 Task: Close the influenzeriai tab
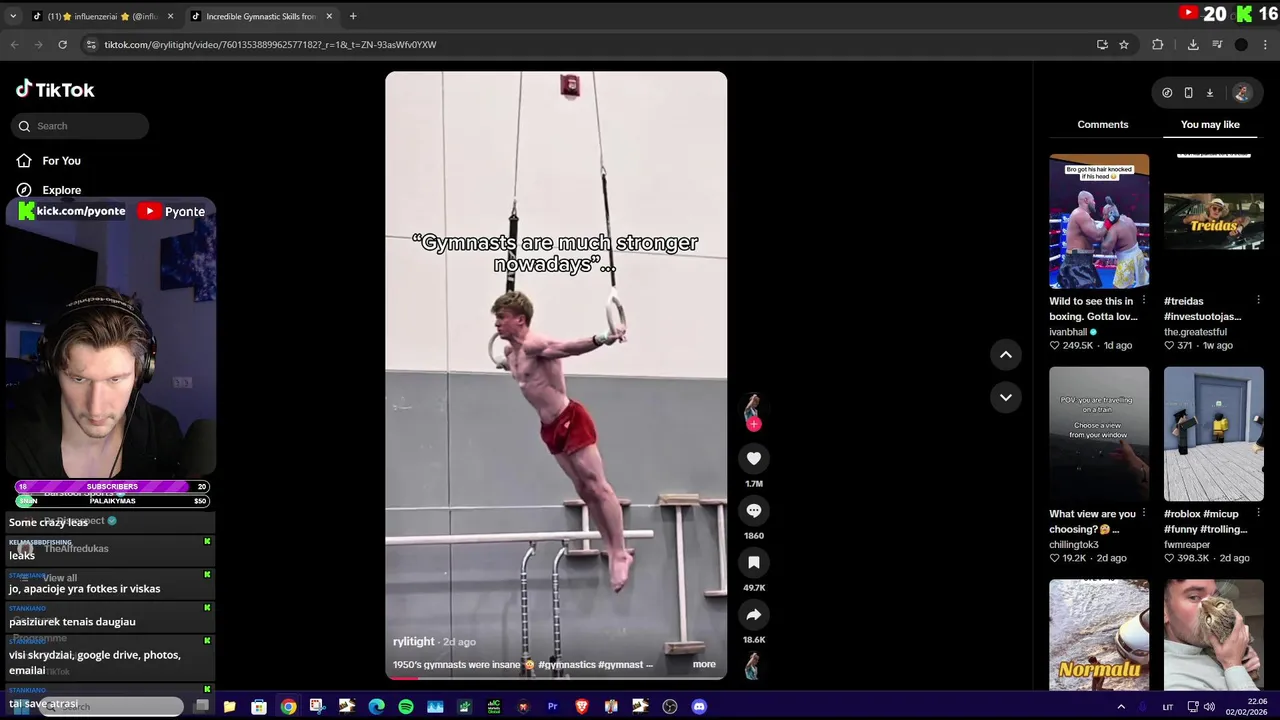[x=170, y=16]
